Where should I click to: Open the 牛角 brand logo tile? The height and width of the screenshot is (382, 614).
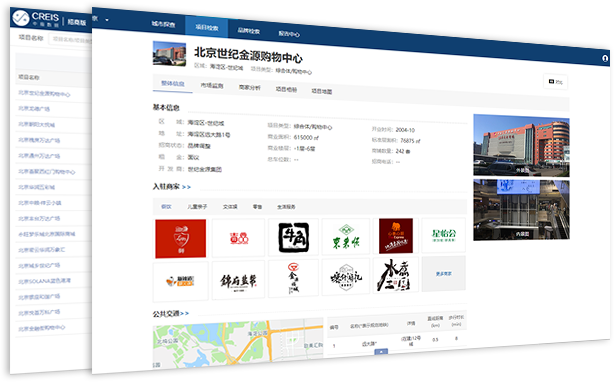[294, 237]
